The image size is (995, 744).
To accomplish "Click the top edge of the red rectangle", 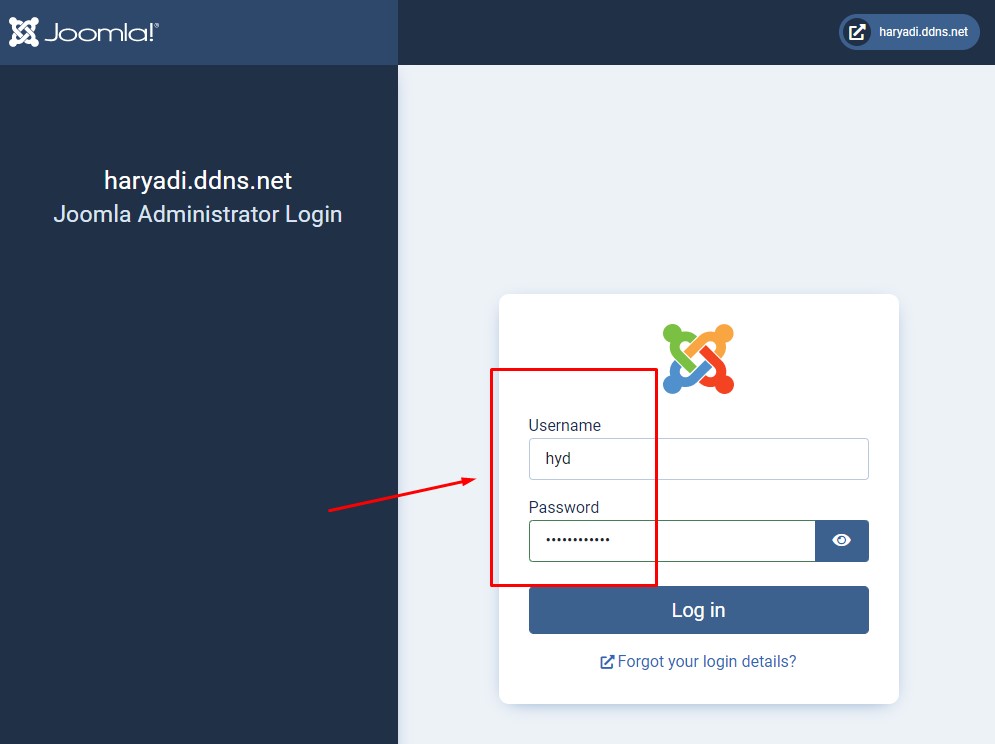I will click(573, 370).
